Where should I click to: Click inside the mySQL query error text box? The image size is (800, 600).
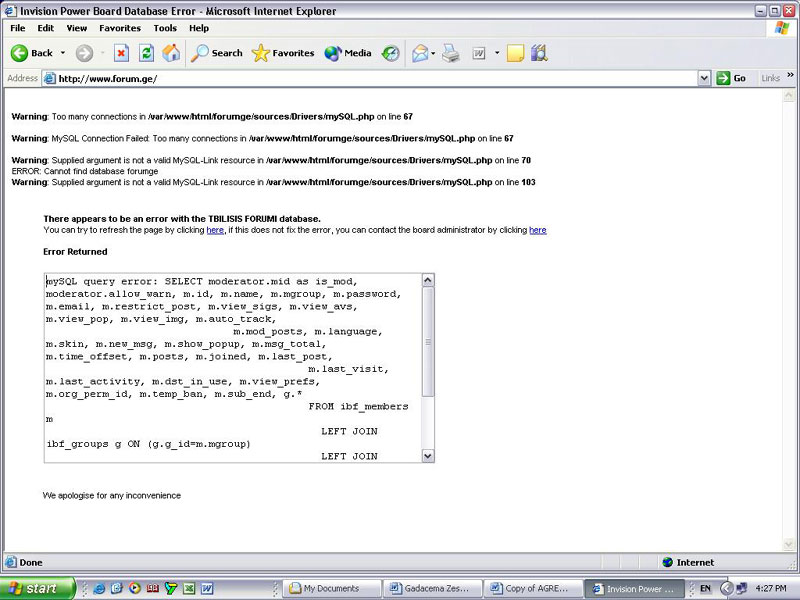tap(233, 368)
